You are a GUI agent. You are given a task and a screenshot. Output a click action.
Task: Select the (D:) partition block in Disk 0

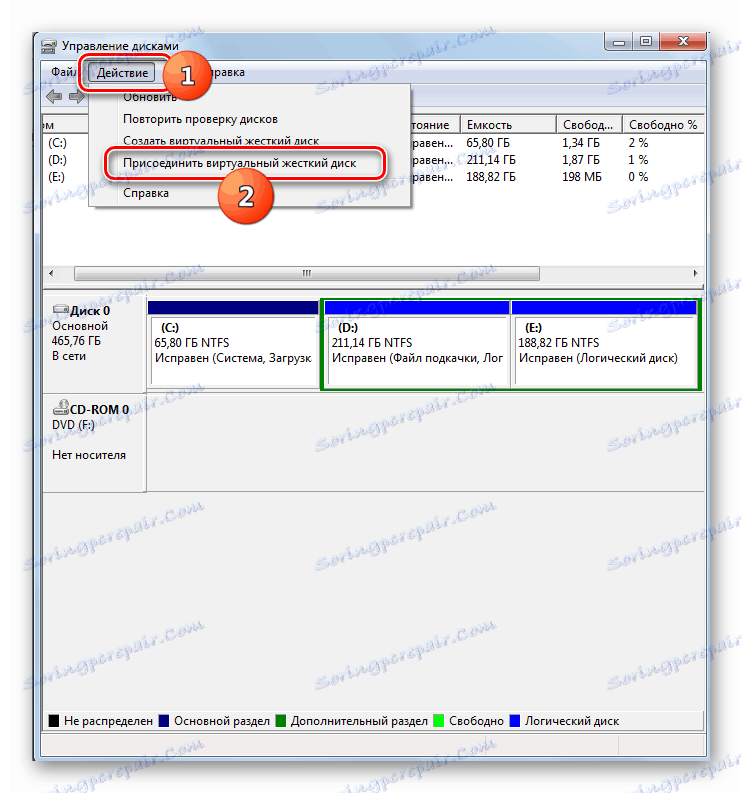tap(417, 344)
